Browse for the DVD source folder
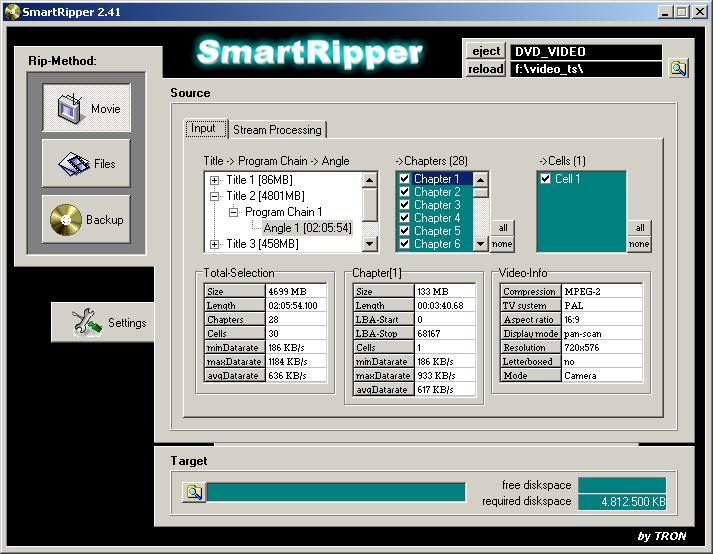This screenshot has height=554, width=713. pos(679,69)
